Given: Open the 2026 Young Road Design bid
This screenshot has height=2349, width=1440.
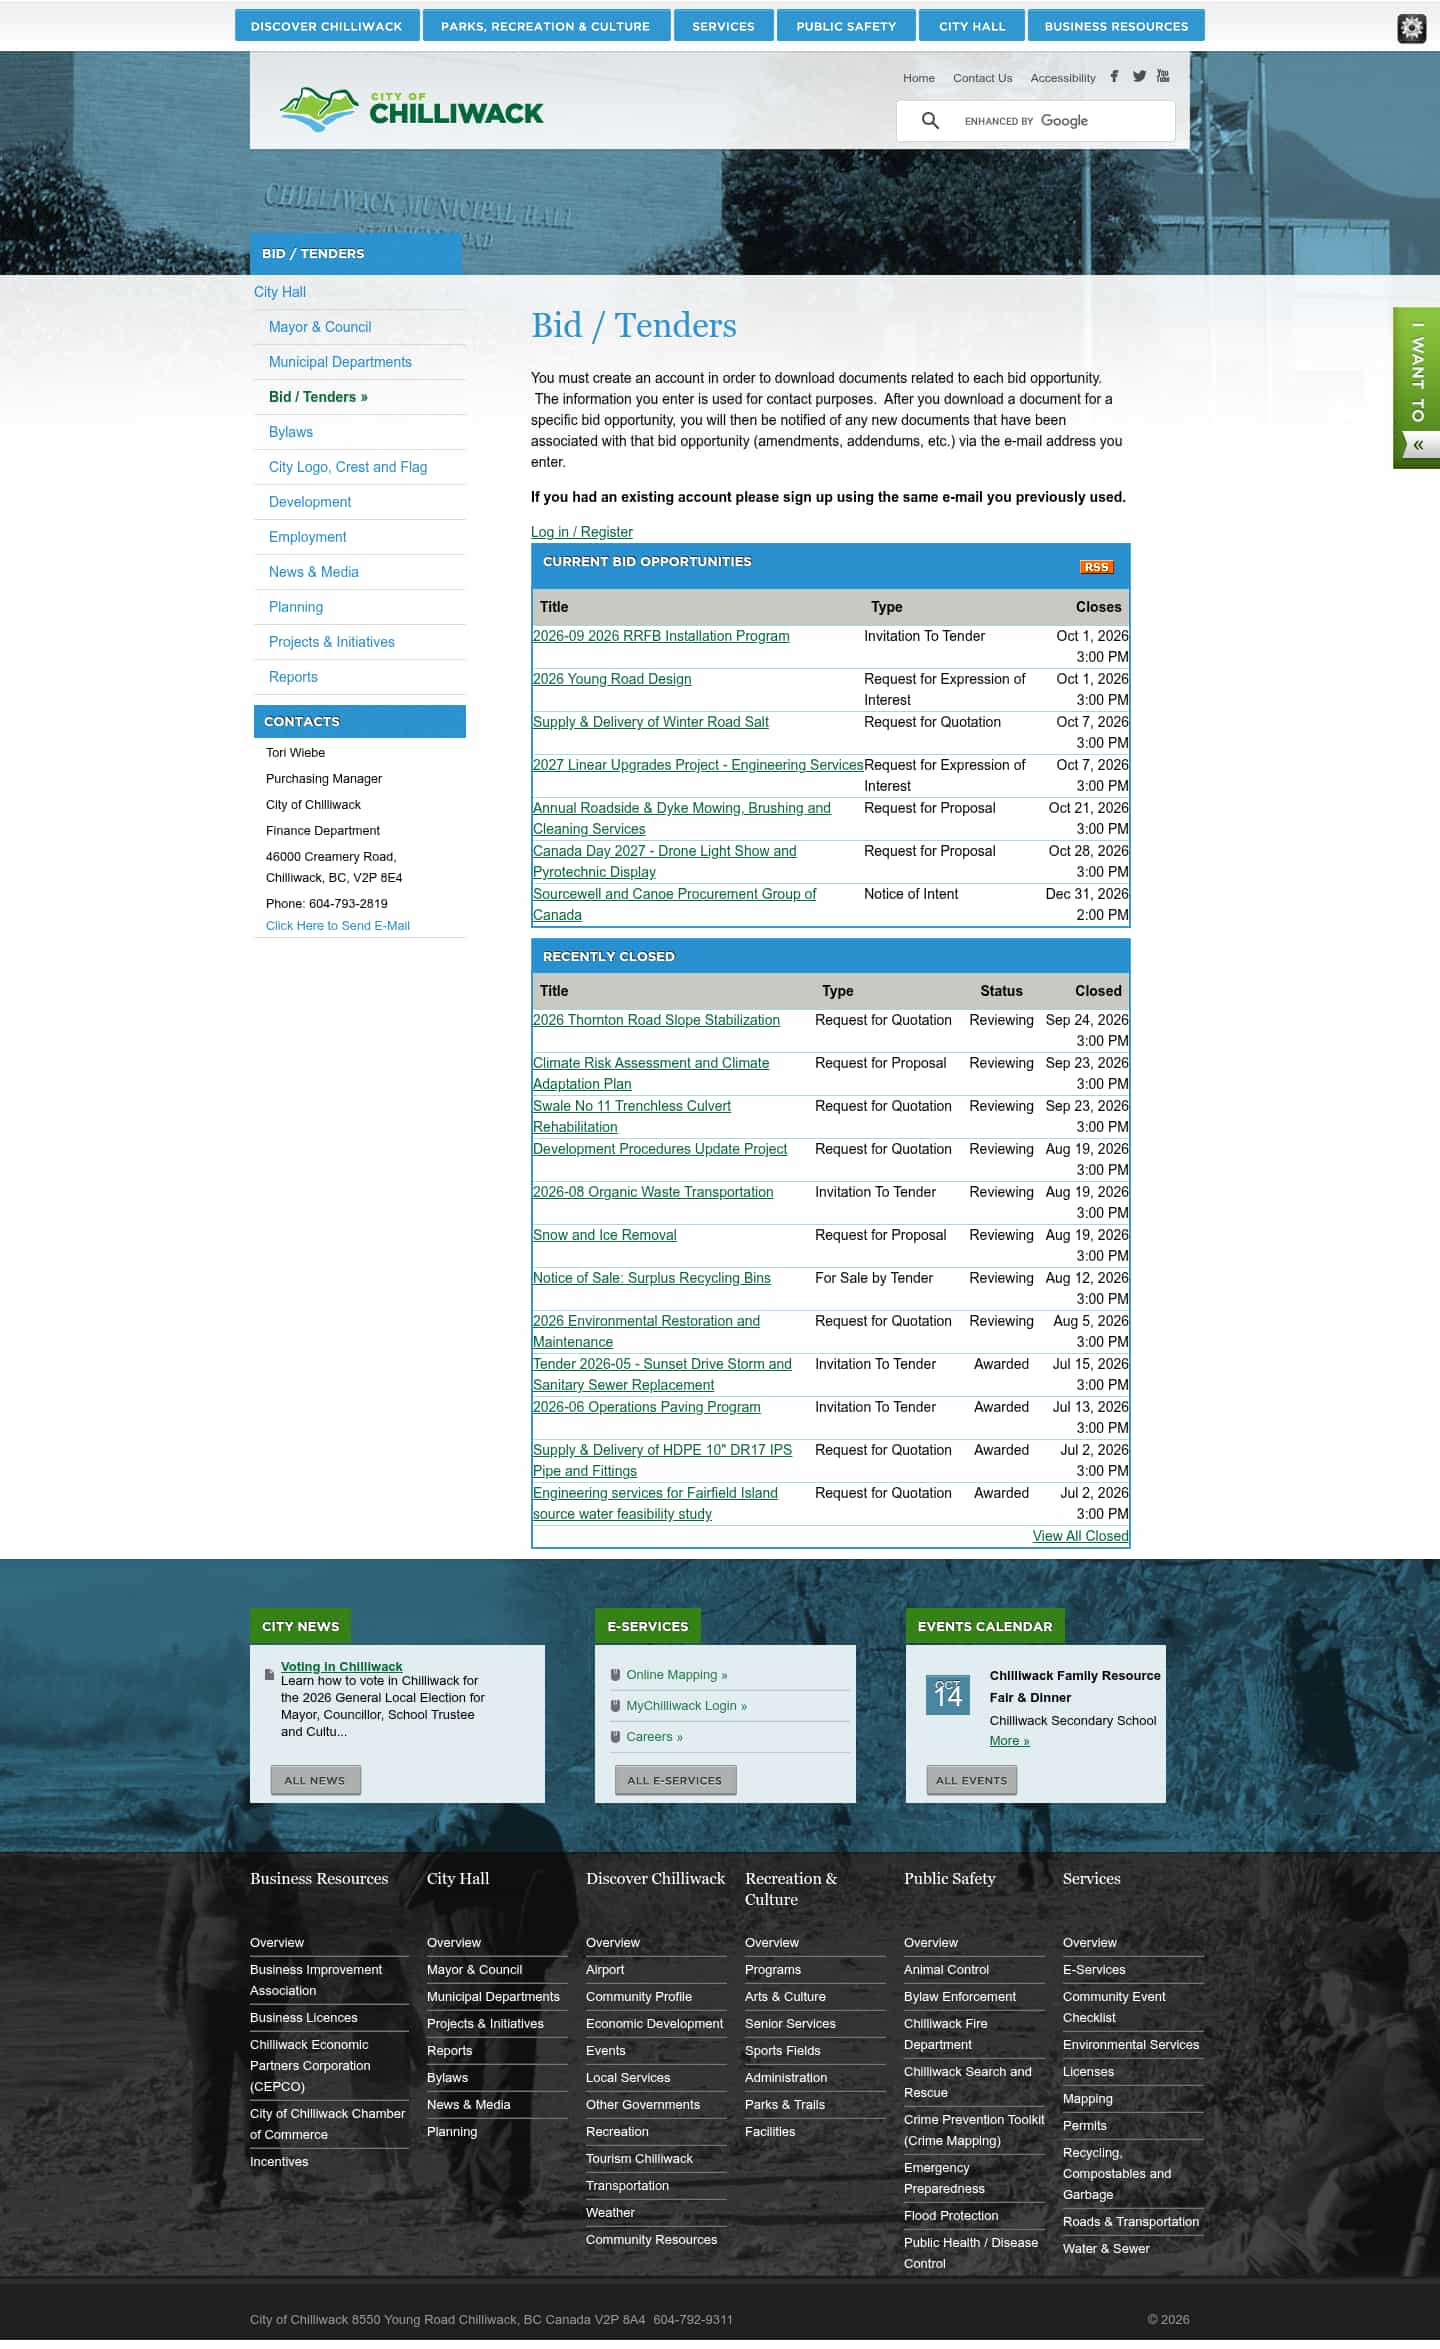Looking at the screenshot, I should [612, 679].
